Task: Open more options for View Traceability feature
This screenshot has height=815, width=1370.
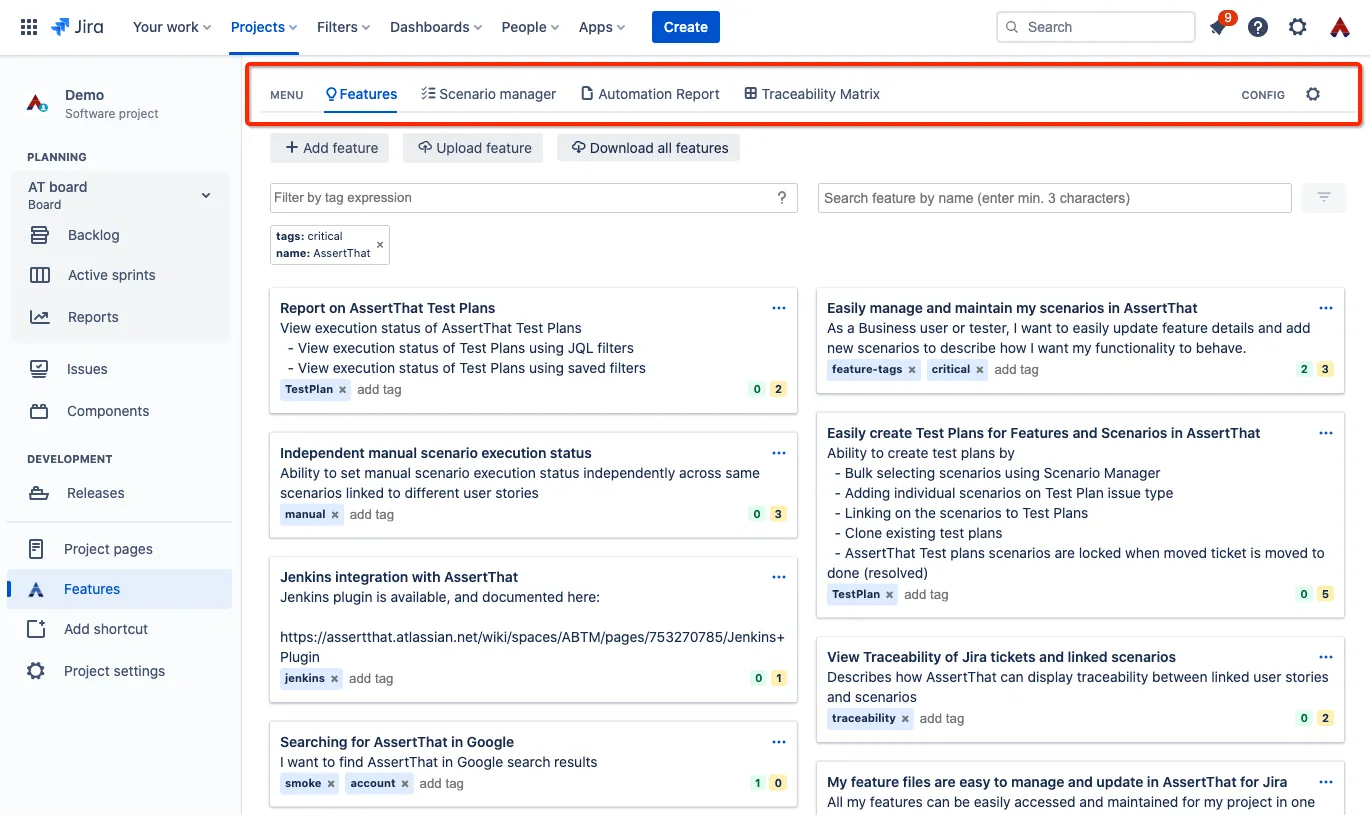Action: pyautogui.click(x=1326, y=657)
